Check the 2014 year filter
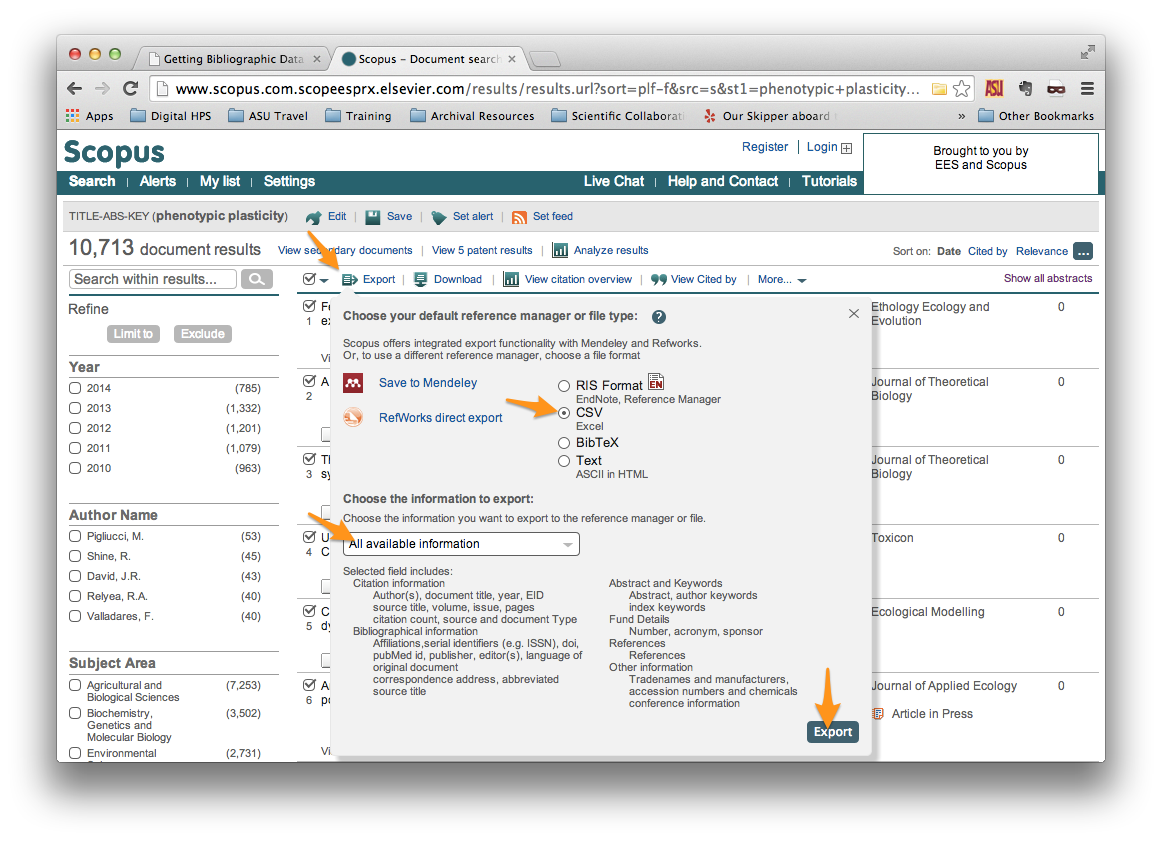1162x841 pixels. pos(75,388)
